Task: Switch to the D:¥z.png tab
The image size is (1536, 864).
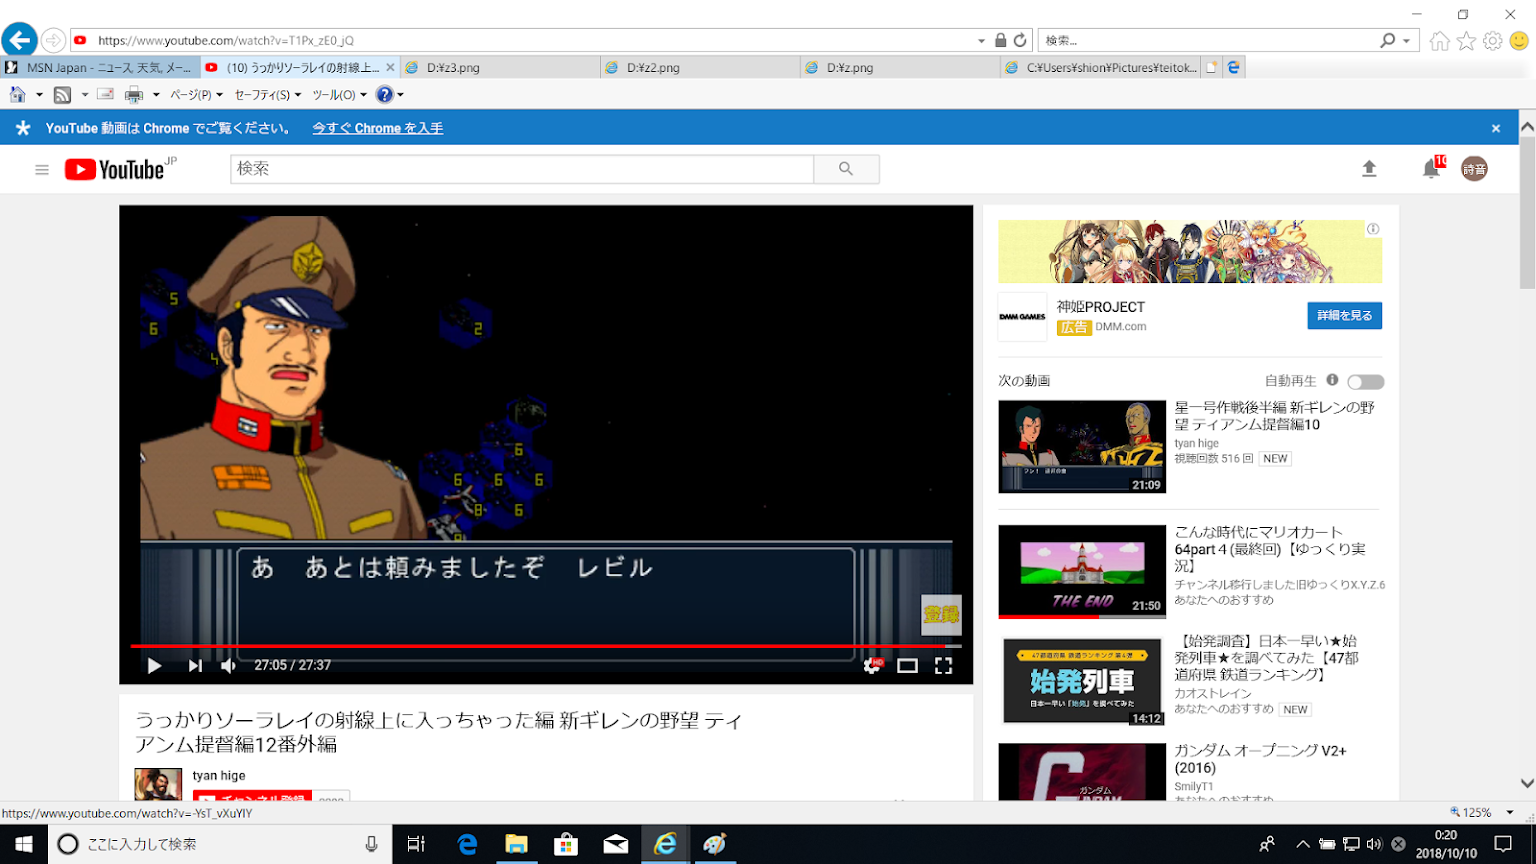Action: click(x=900, y=68)
